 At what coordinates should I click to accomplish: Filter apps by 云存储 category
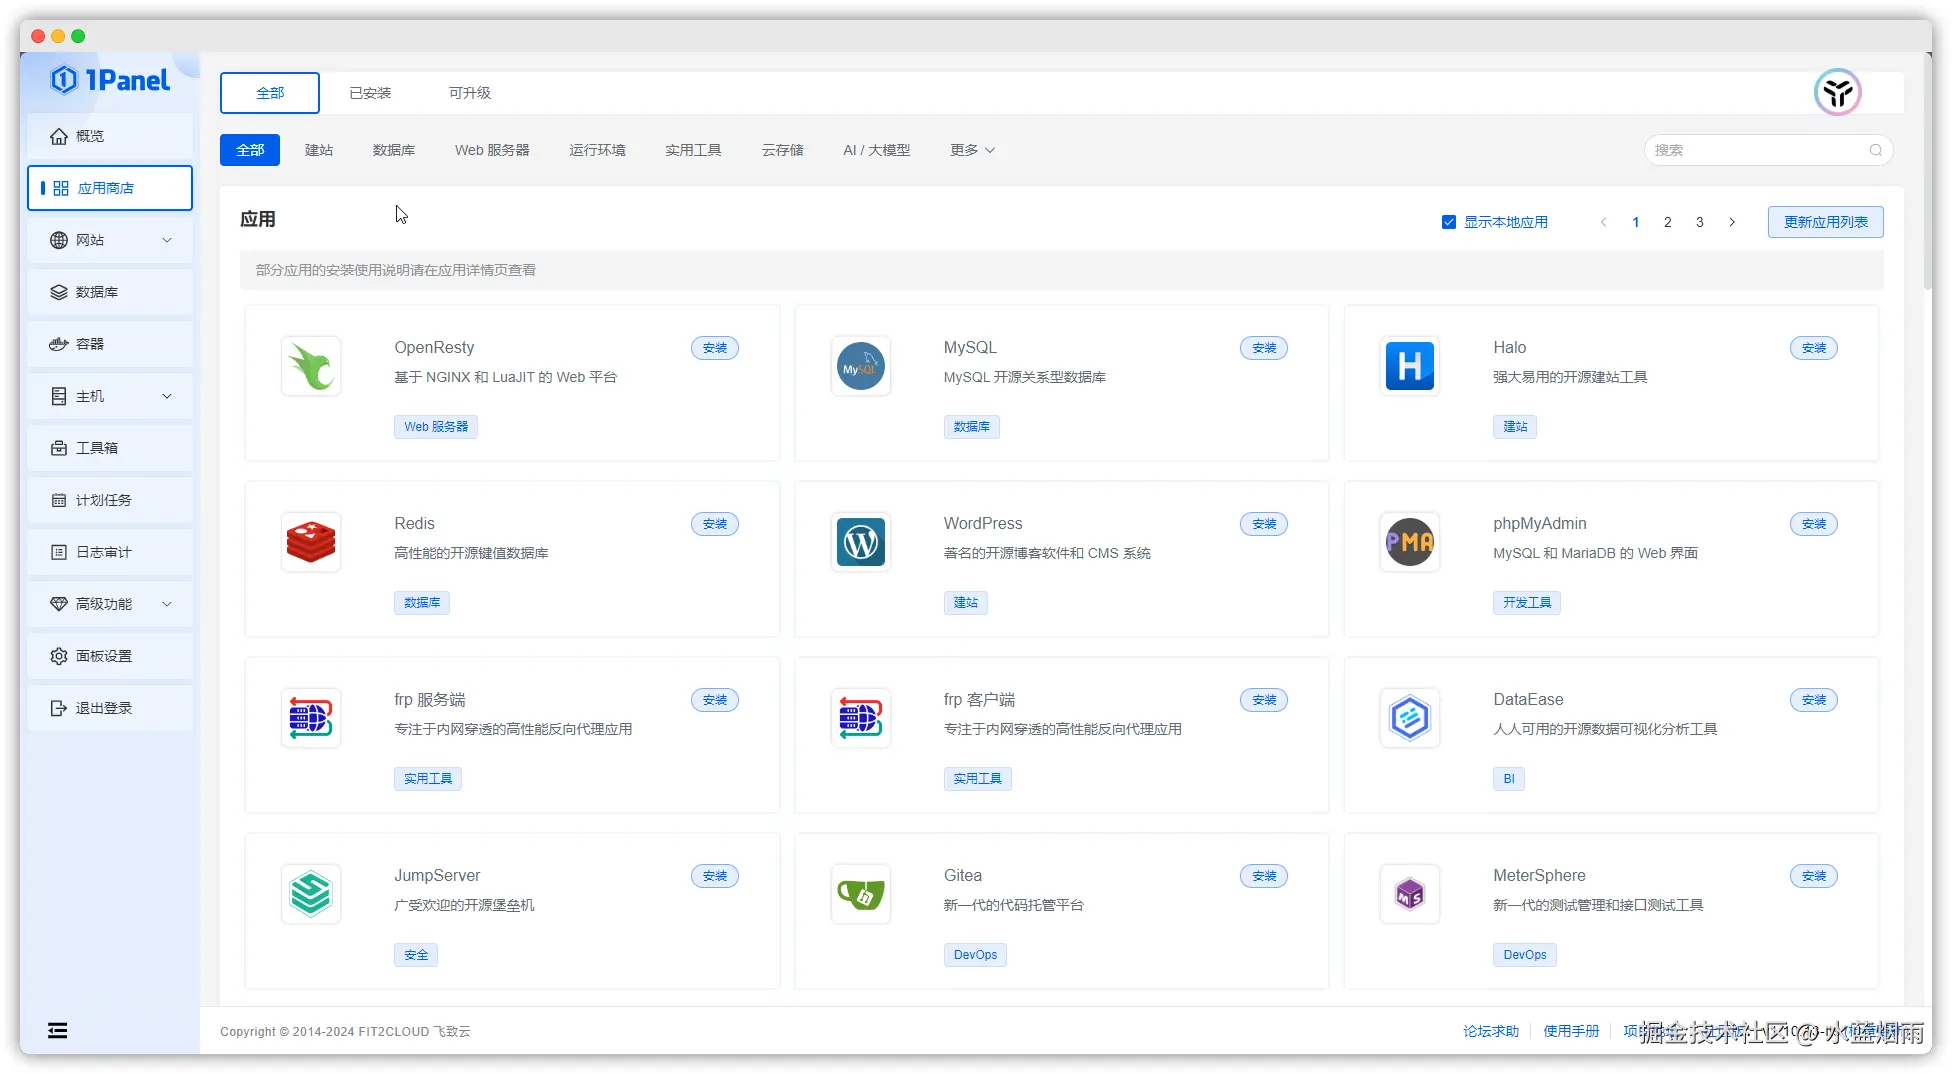point(782,150)
